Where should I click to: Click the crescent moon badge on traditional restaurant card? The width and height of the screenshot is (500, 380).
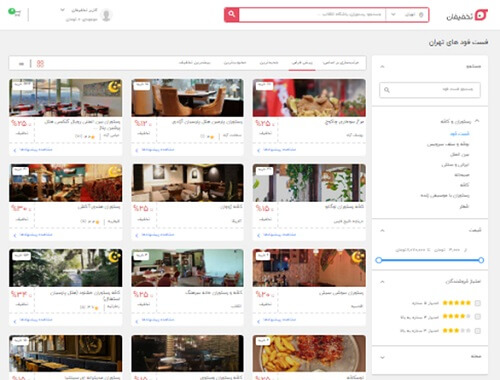114,172
